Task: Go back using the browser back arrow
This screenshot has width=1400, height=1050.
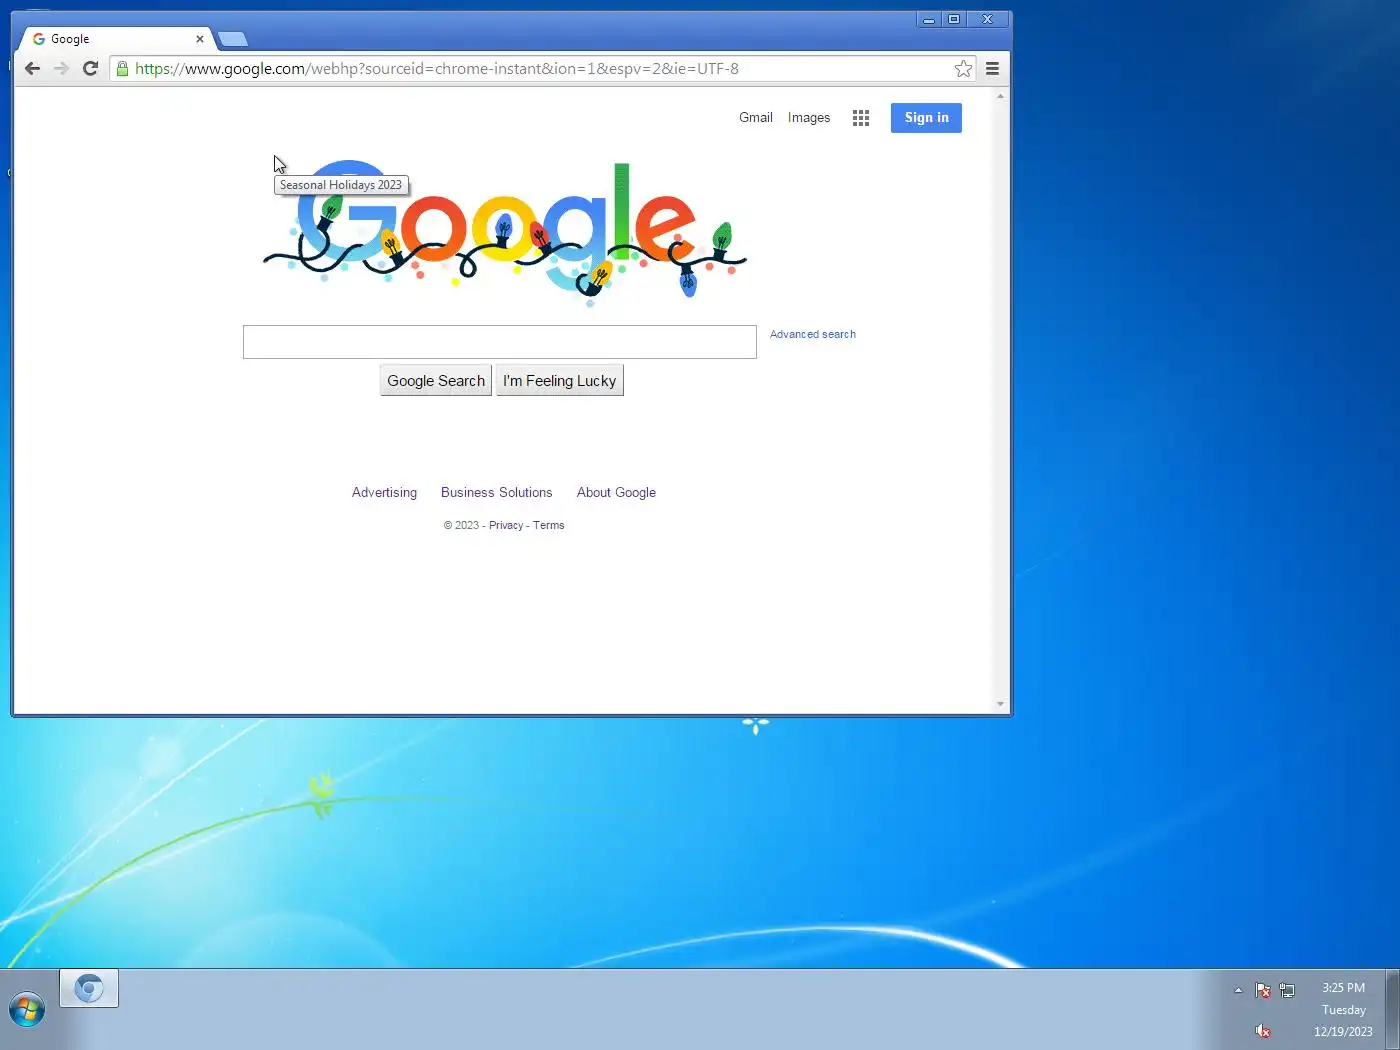Action: click(x=32, y=68)
